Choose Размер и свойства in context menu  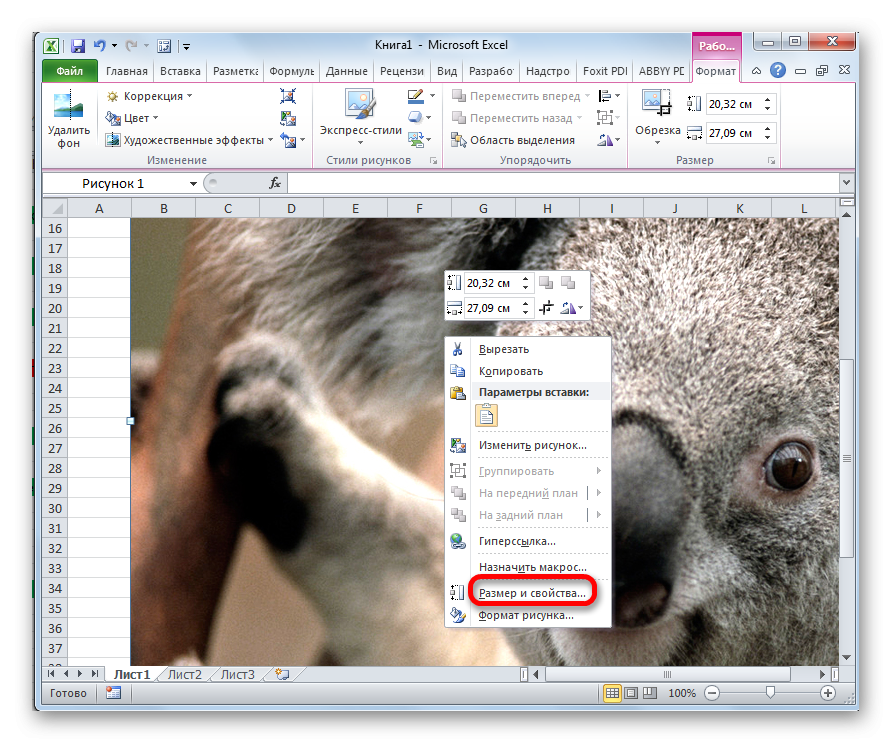point(532,593)
